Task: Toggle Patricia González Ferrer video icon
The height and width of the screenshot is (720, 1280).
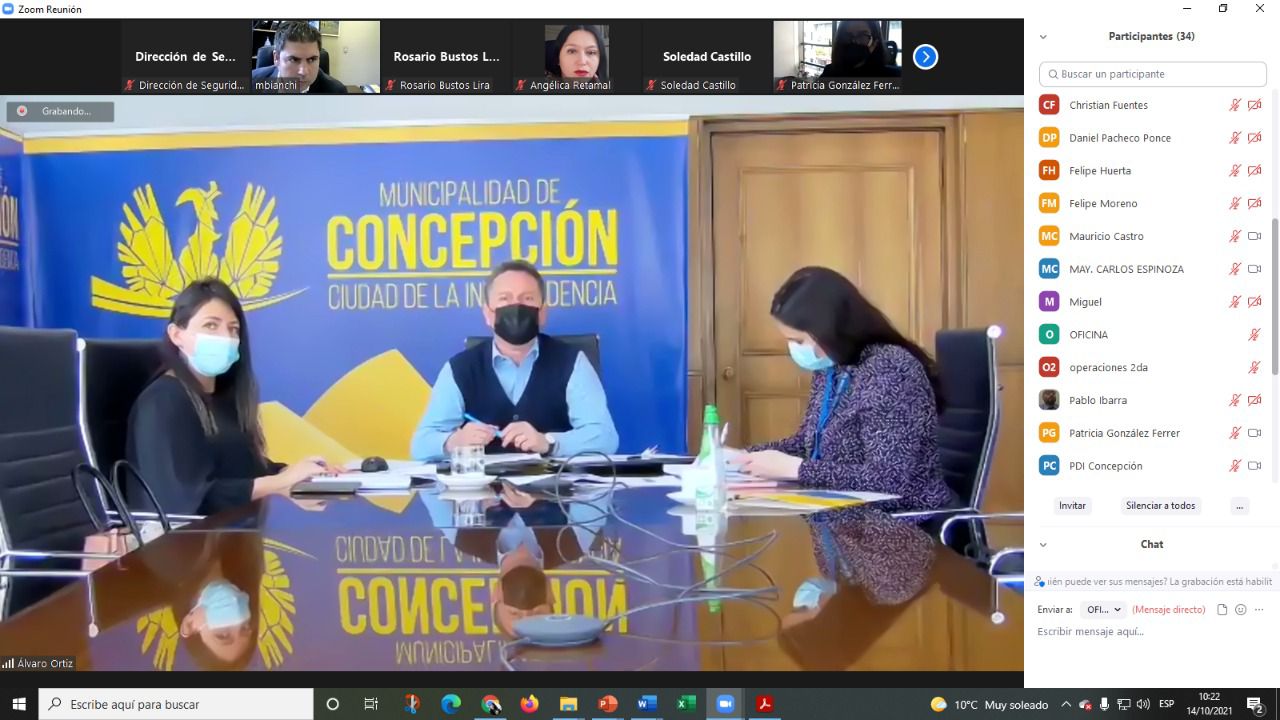Action: (1254, 433)
